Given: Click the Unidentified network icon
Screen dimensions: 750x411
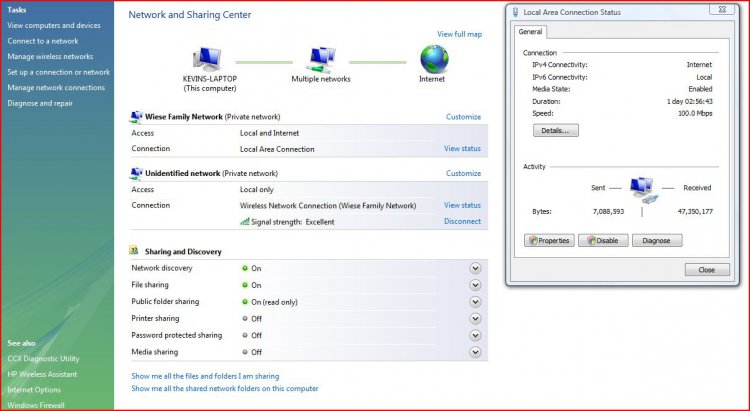Looking at the screenshot, I should coord(135,173).
